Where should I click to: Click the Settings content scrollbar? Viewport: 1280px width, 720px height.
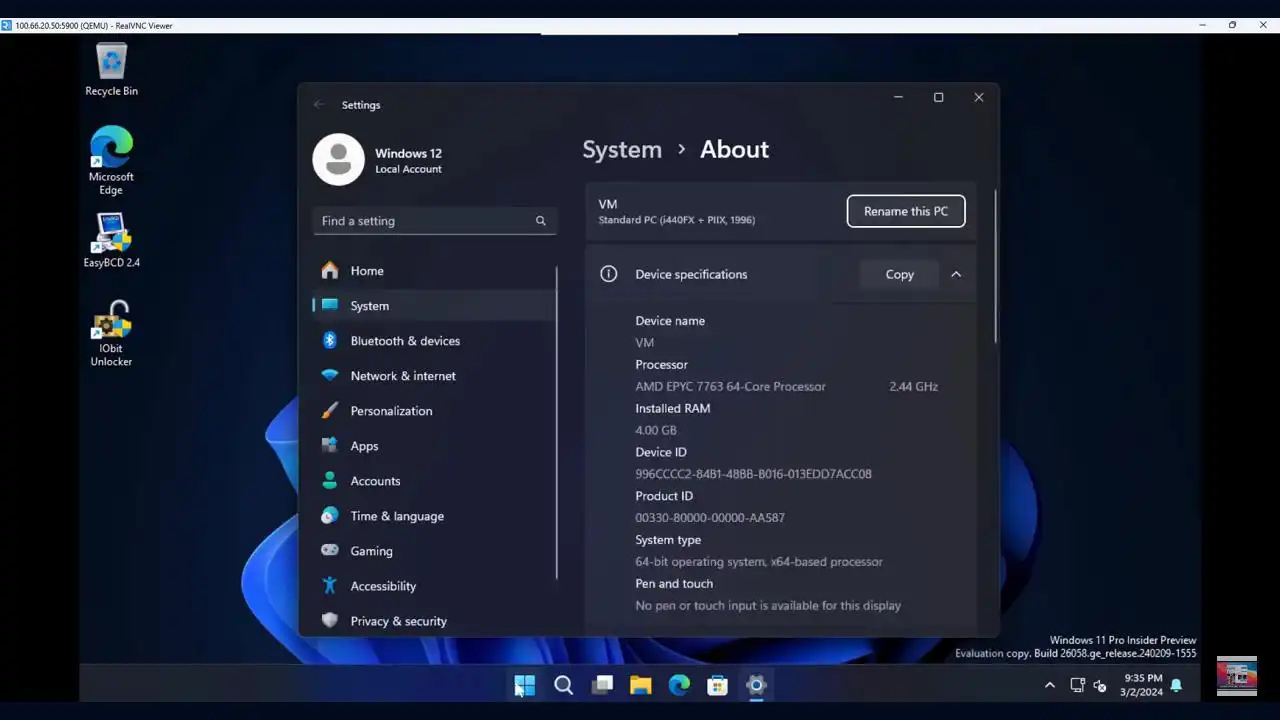click(x=995, y=265)
